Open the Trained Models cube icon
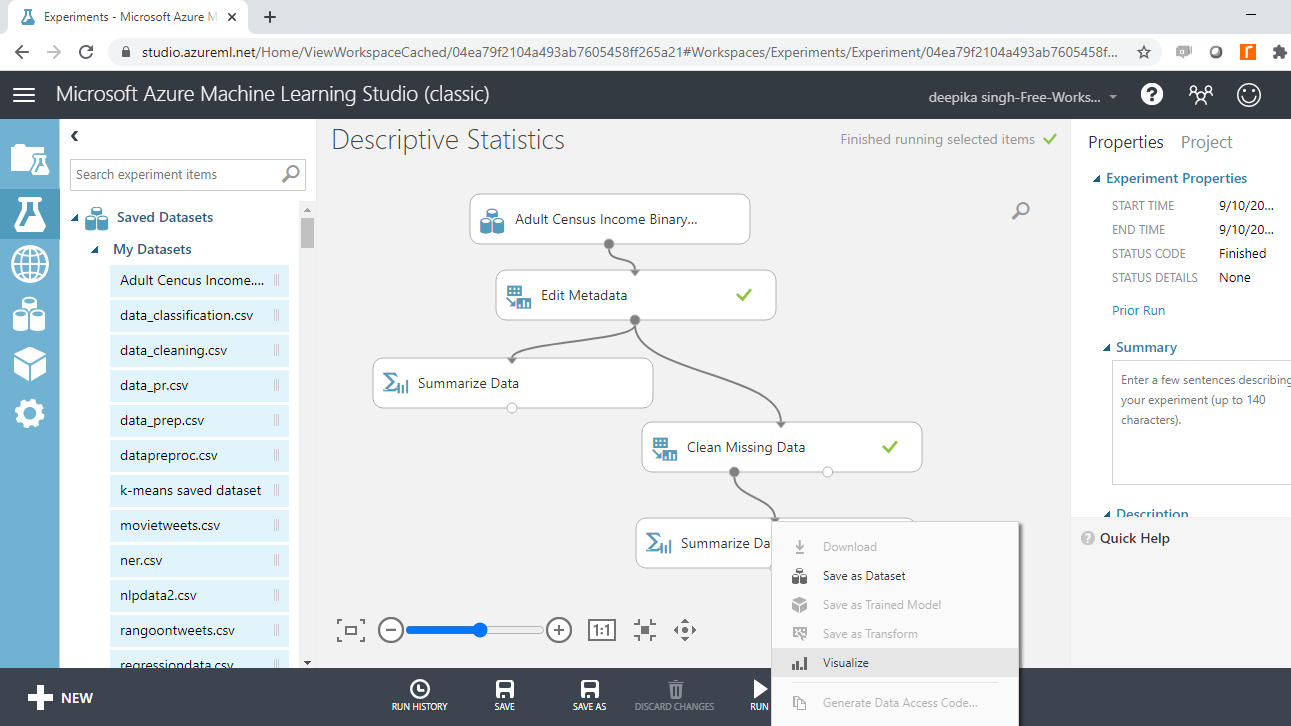This screenshot has height=726, width=1291. pyautogui.click(x=29, y=364)
